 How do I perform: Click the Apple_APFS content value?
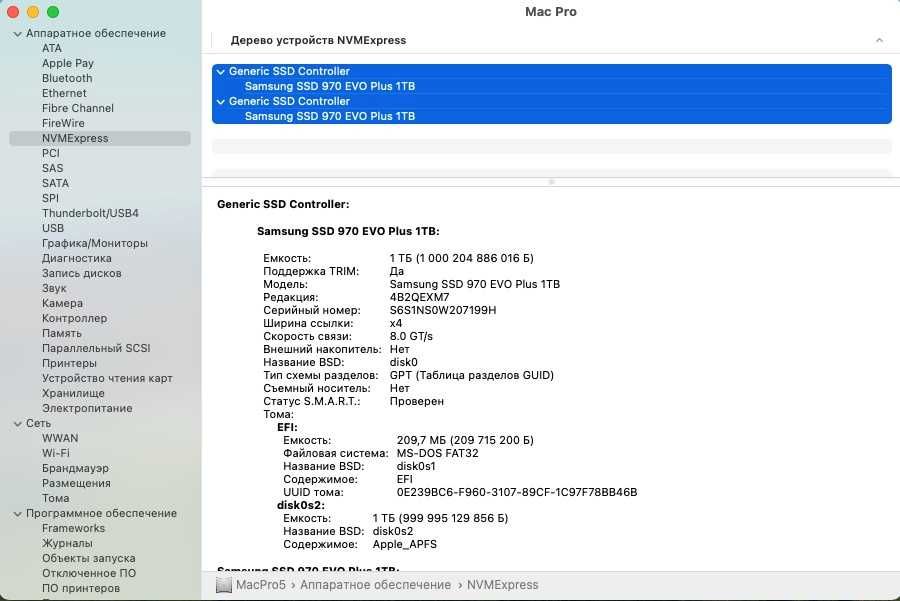tap(405, 544)
